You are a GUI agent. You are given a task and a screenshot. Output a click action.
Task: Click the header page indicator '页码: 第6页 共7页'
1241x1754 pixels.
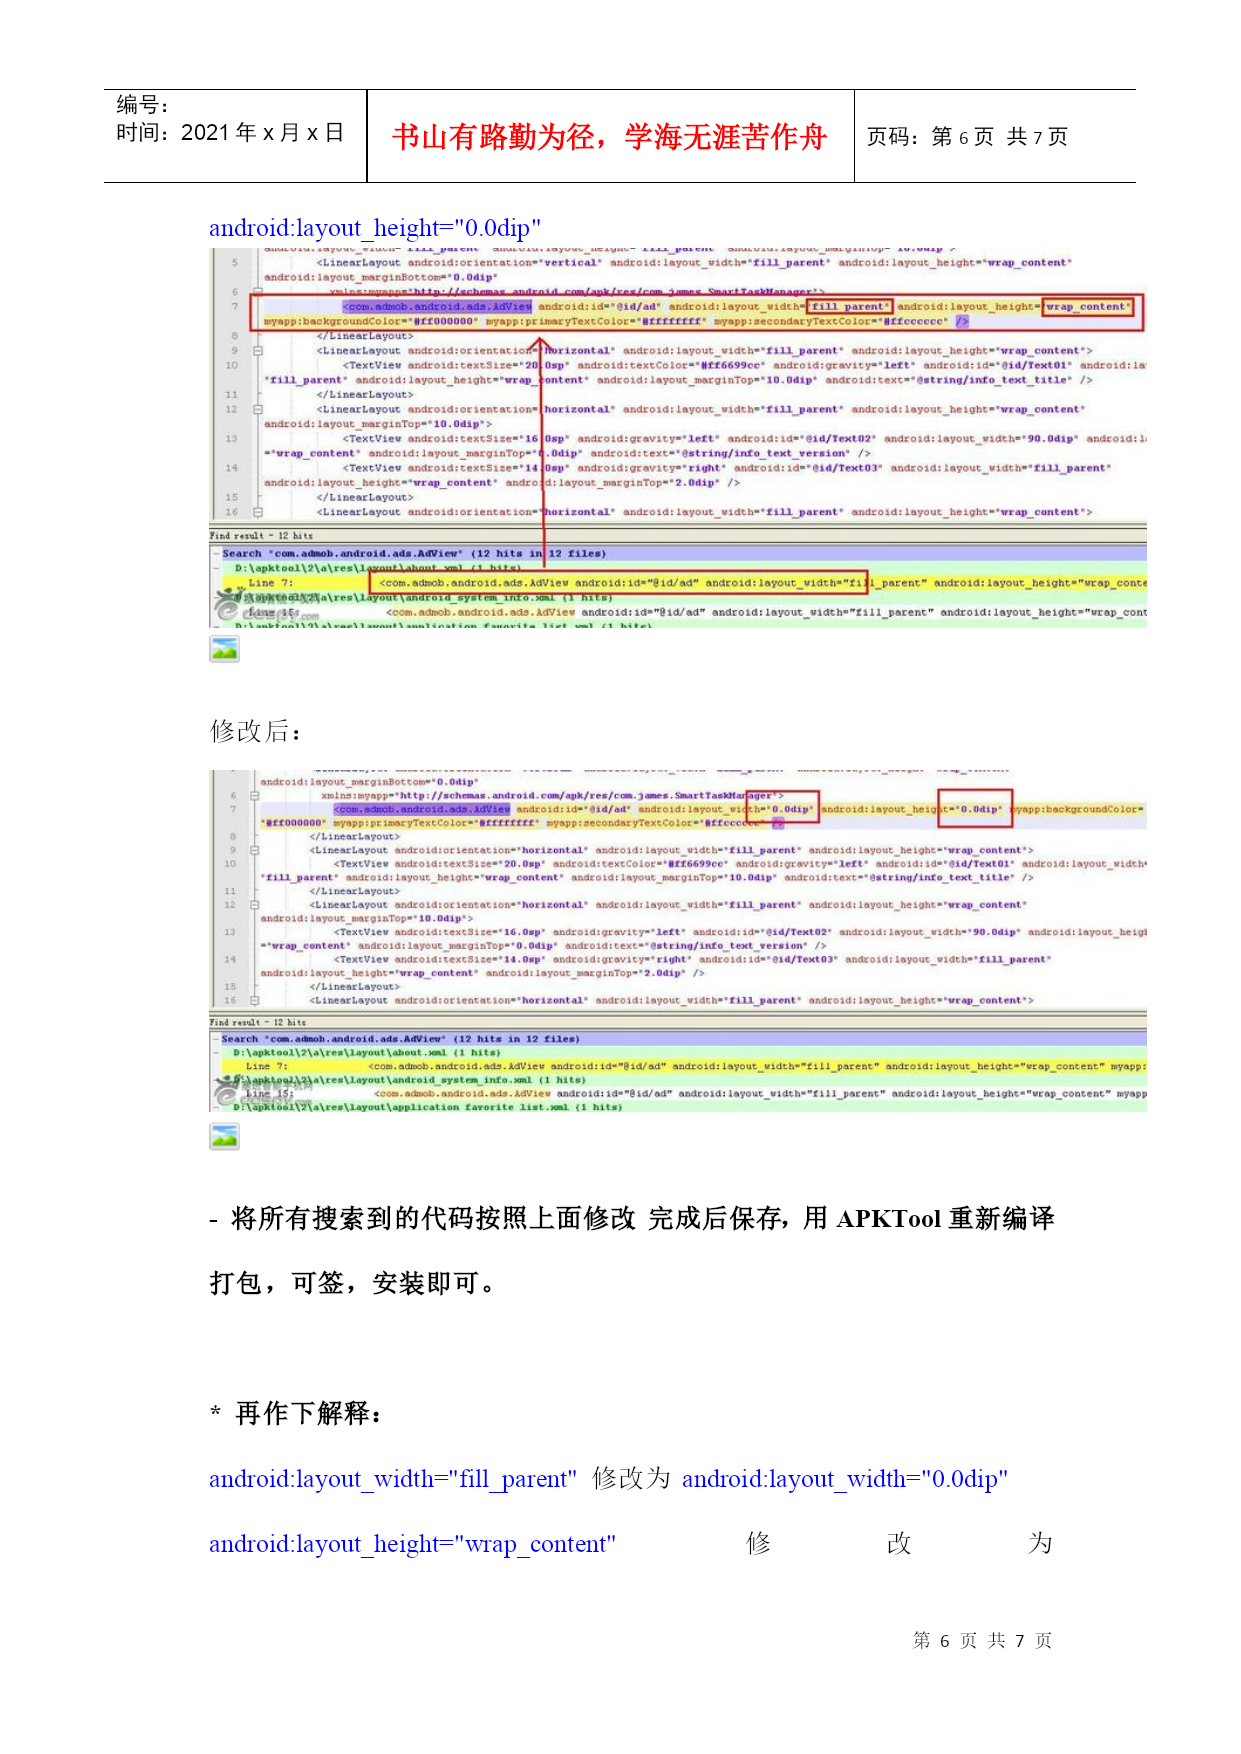[x=967, y=137]
